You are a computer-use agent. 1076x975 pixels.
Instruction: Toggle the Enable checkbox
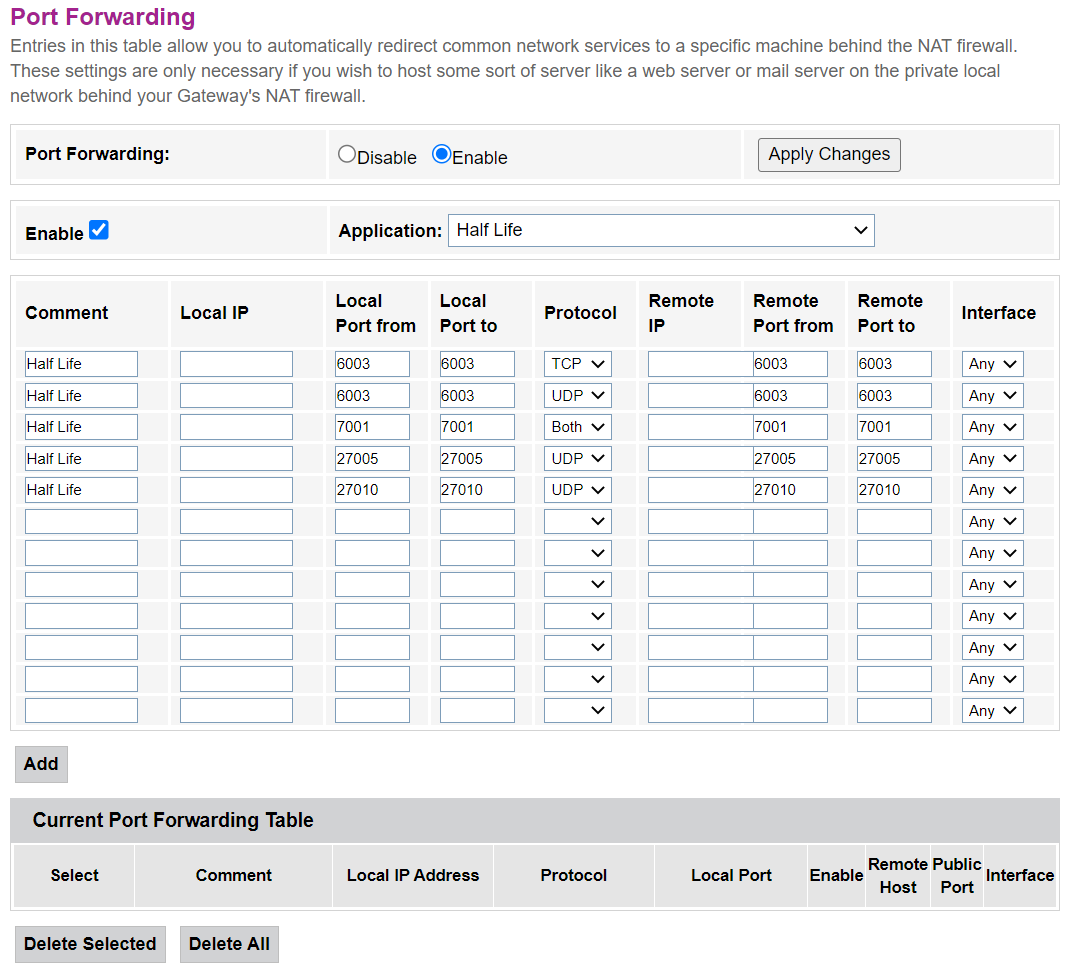(x=99, y=230)
